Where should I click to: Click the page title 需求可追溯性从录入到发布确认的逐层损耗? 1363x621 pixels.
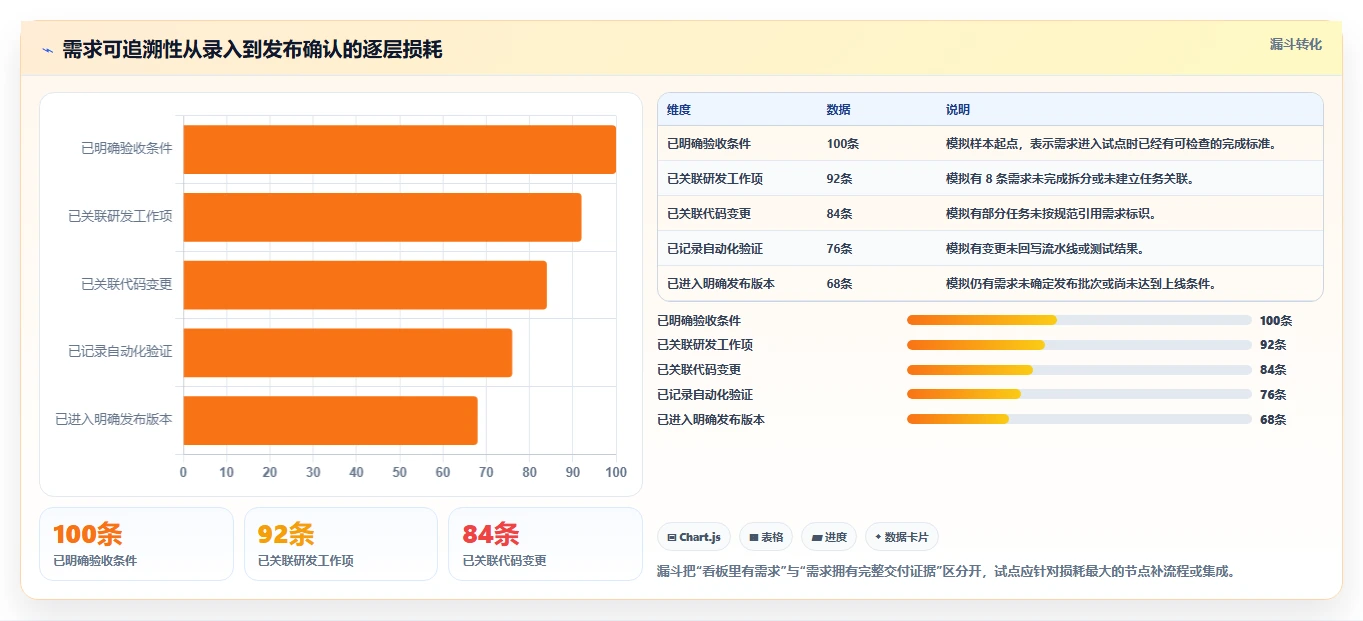(252, 50)
